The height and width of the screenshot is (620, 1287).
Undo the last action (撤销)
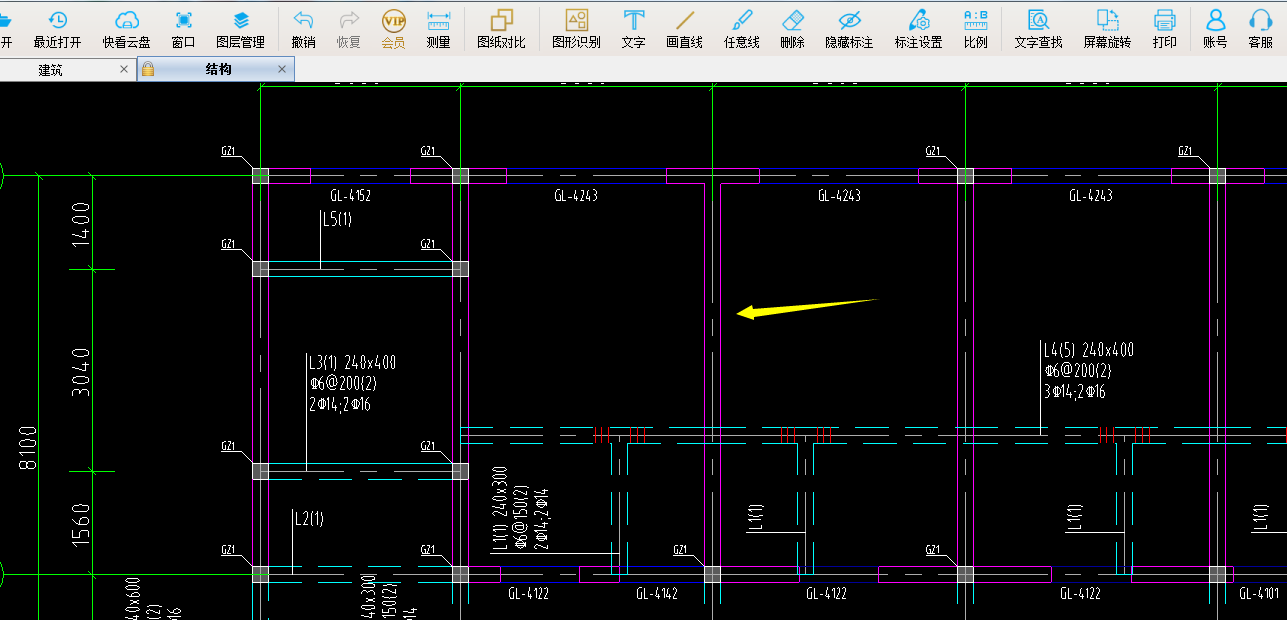[x=303, y=28]
